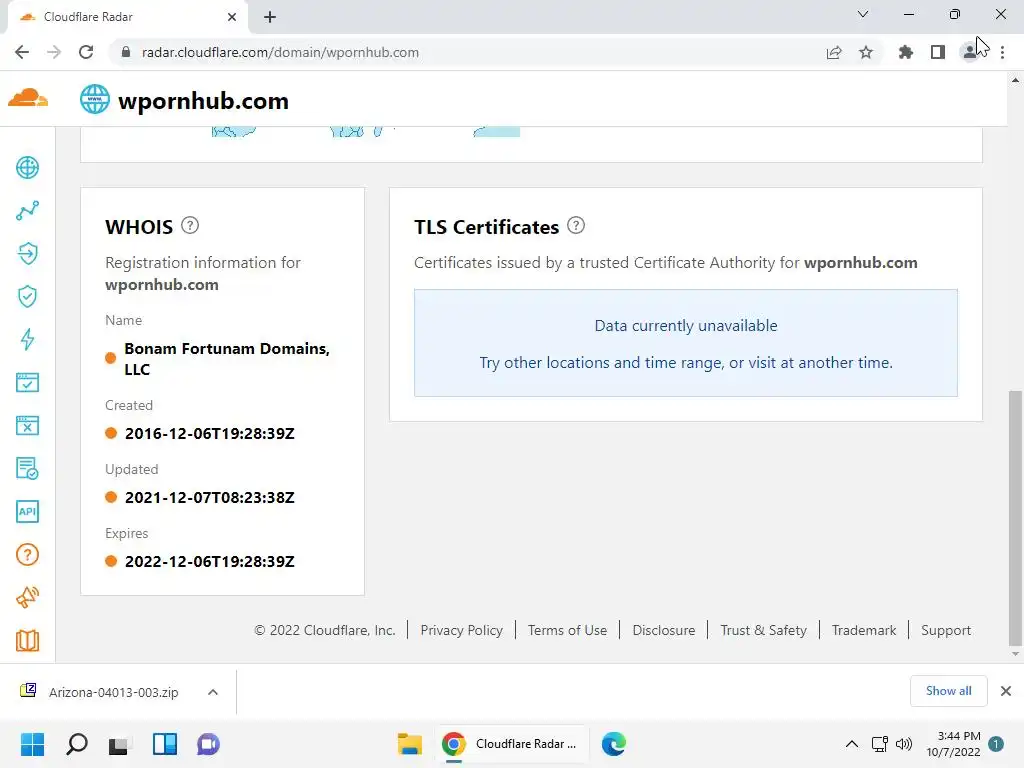Open the volume control in tray
Screen dimensions: 1024x768
click(904, 744)
